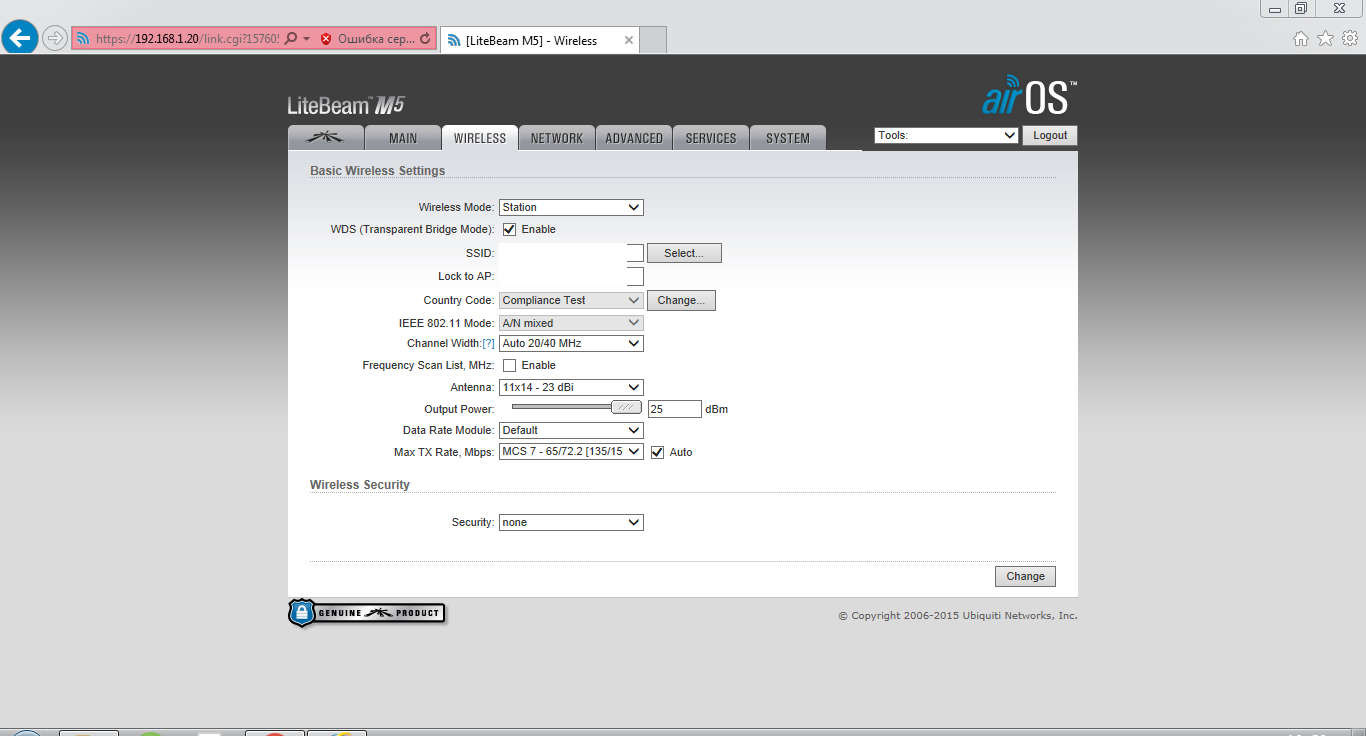Viewport: 1366px width, 736px height.
Task: Open the Wireless Mode dropdown
Action: coord(571,208)
